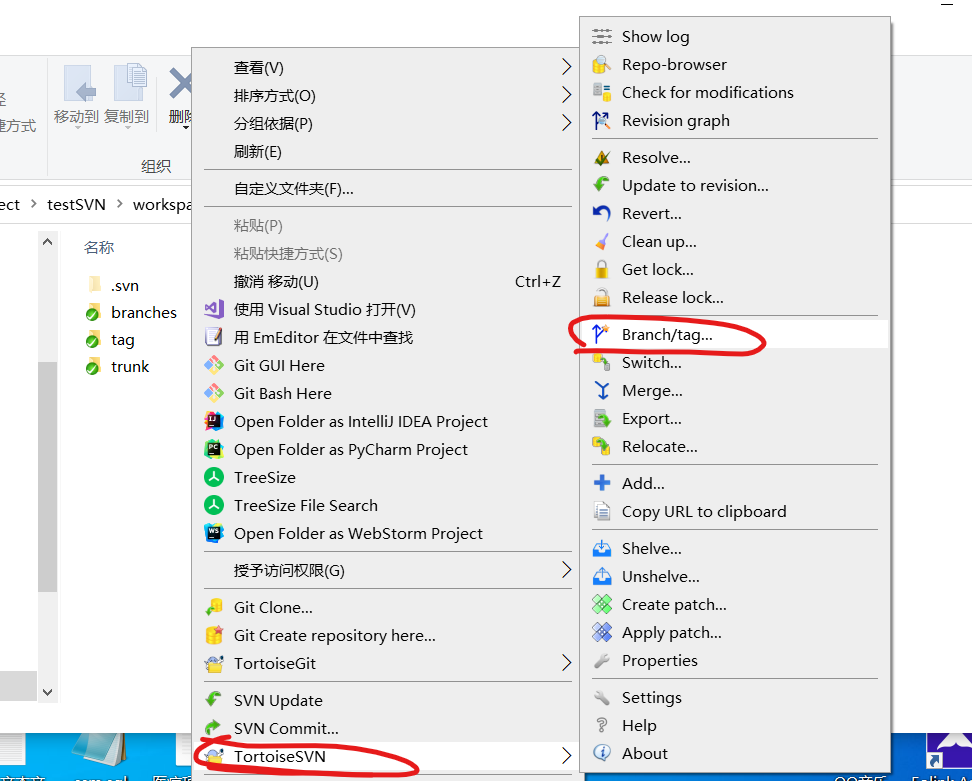Select Git GUI Here entry

click(388, 366)
